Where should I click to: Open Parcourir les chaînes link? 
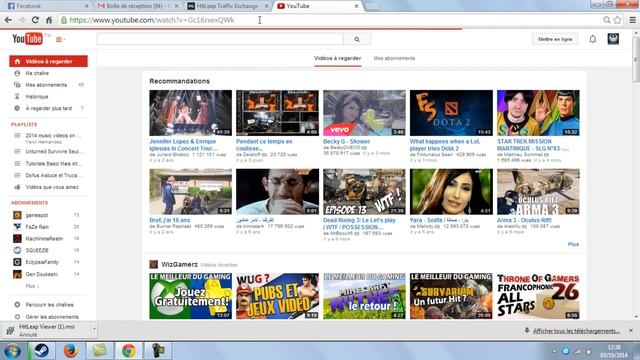coord(49,305)
